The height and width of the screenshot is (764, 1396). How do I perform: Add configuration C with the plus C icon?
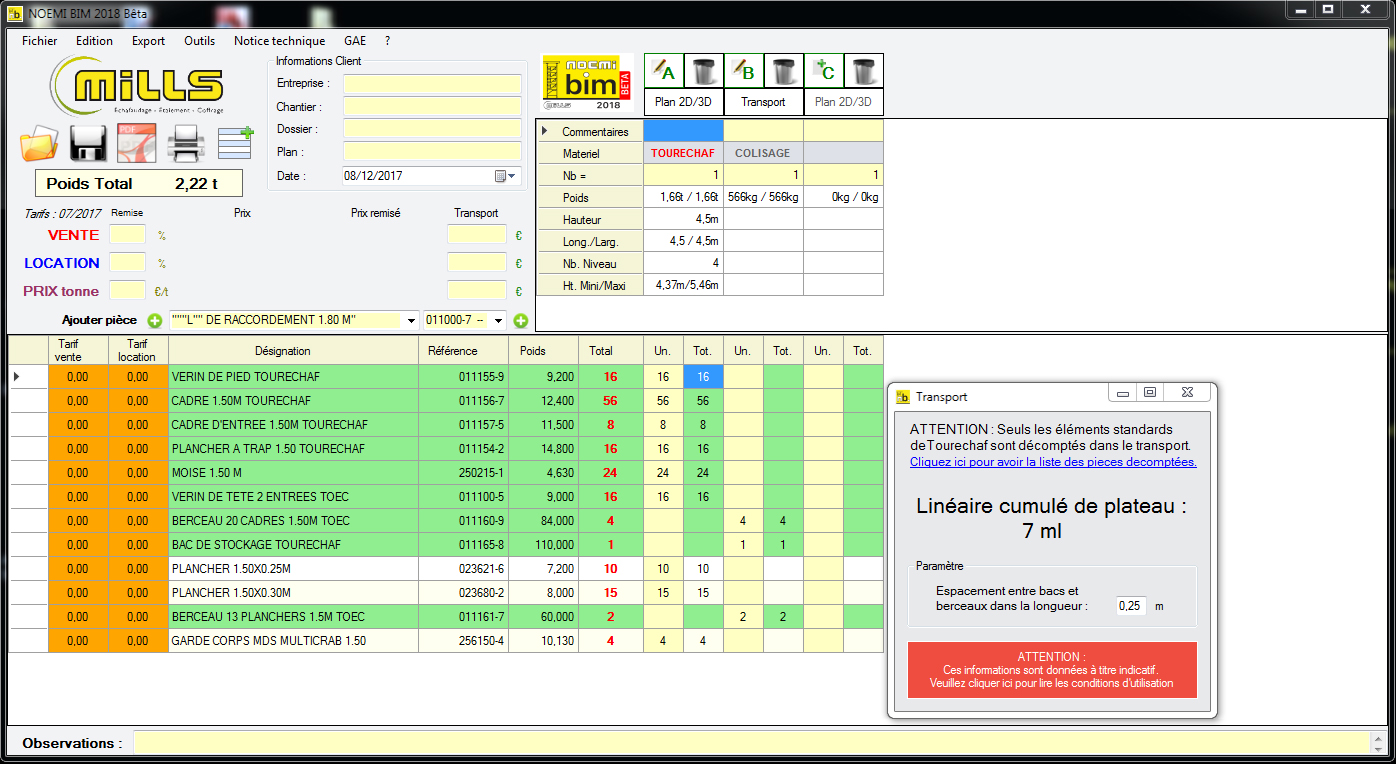click(824, 71)
